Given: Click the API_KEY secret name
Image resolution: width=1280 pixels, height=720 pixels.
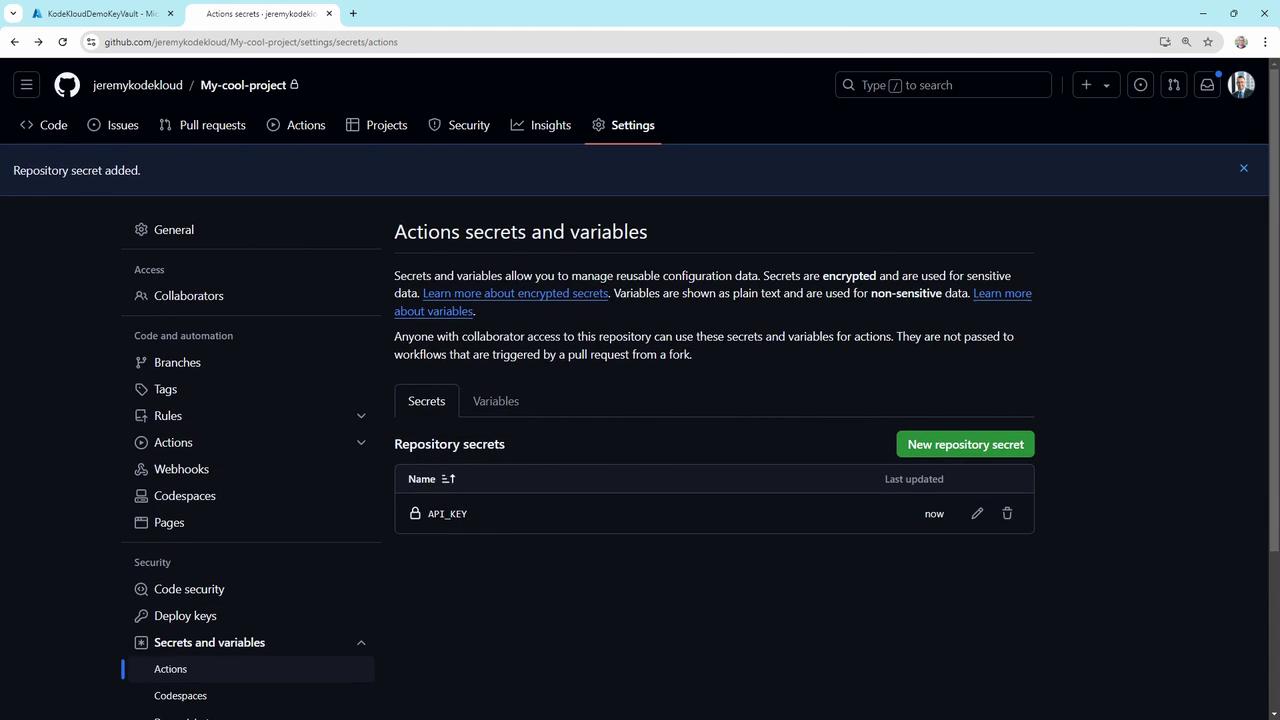Looking at the screenshot, I should click(447, 514).
